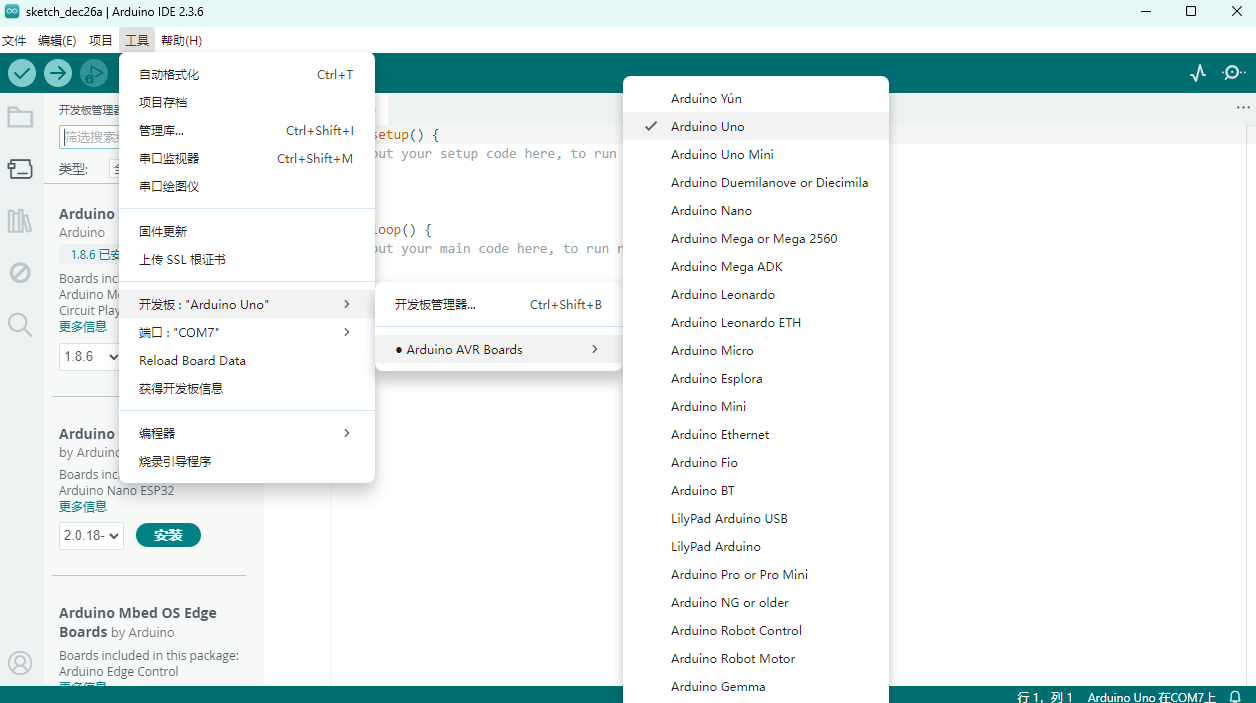Screen dimensions: 1256x703
Task: Expand the 开发板 "Arduino Uno" submenu arrow
Action: pyautogui.click(x=347, y=304)
